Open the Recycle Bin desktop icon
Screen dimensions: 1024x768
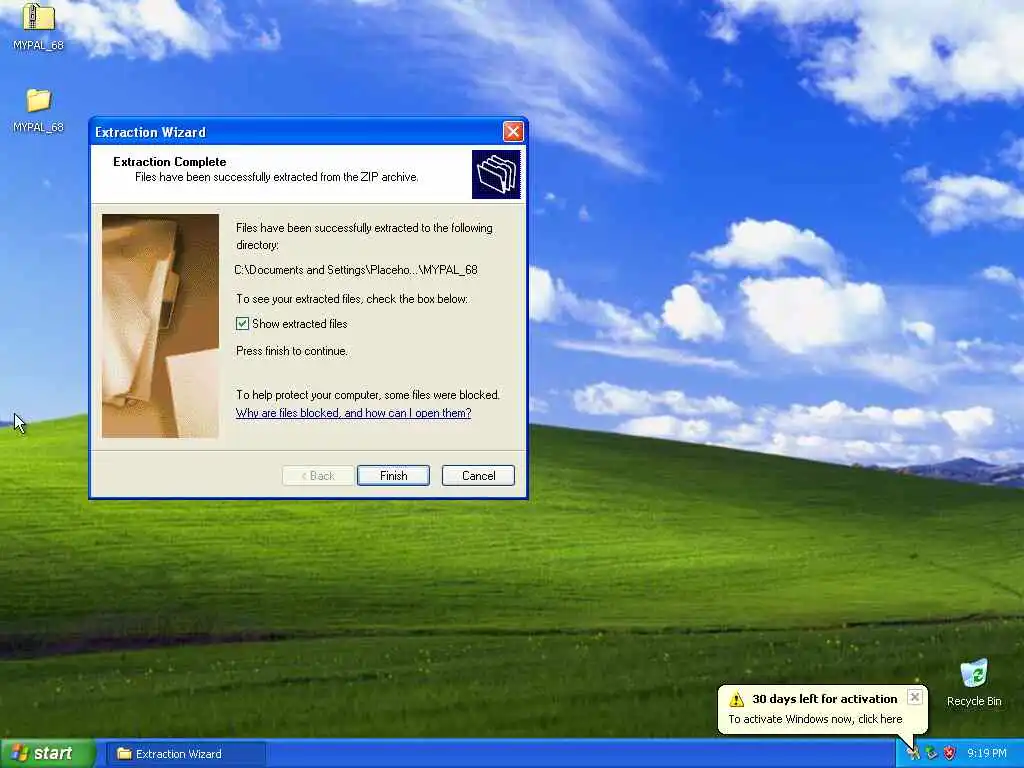974,682
